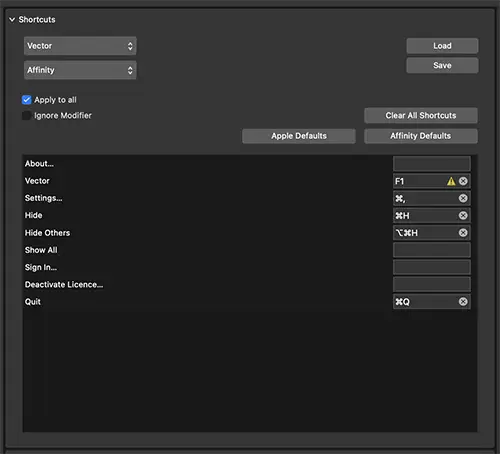This screenshot has width=500, height=454.
Task: Click the Hide Others shortcut field
Action: tap(432, 233)
